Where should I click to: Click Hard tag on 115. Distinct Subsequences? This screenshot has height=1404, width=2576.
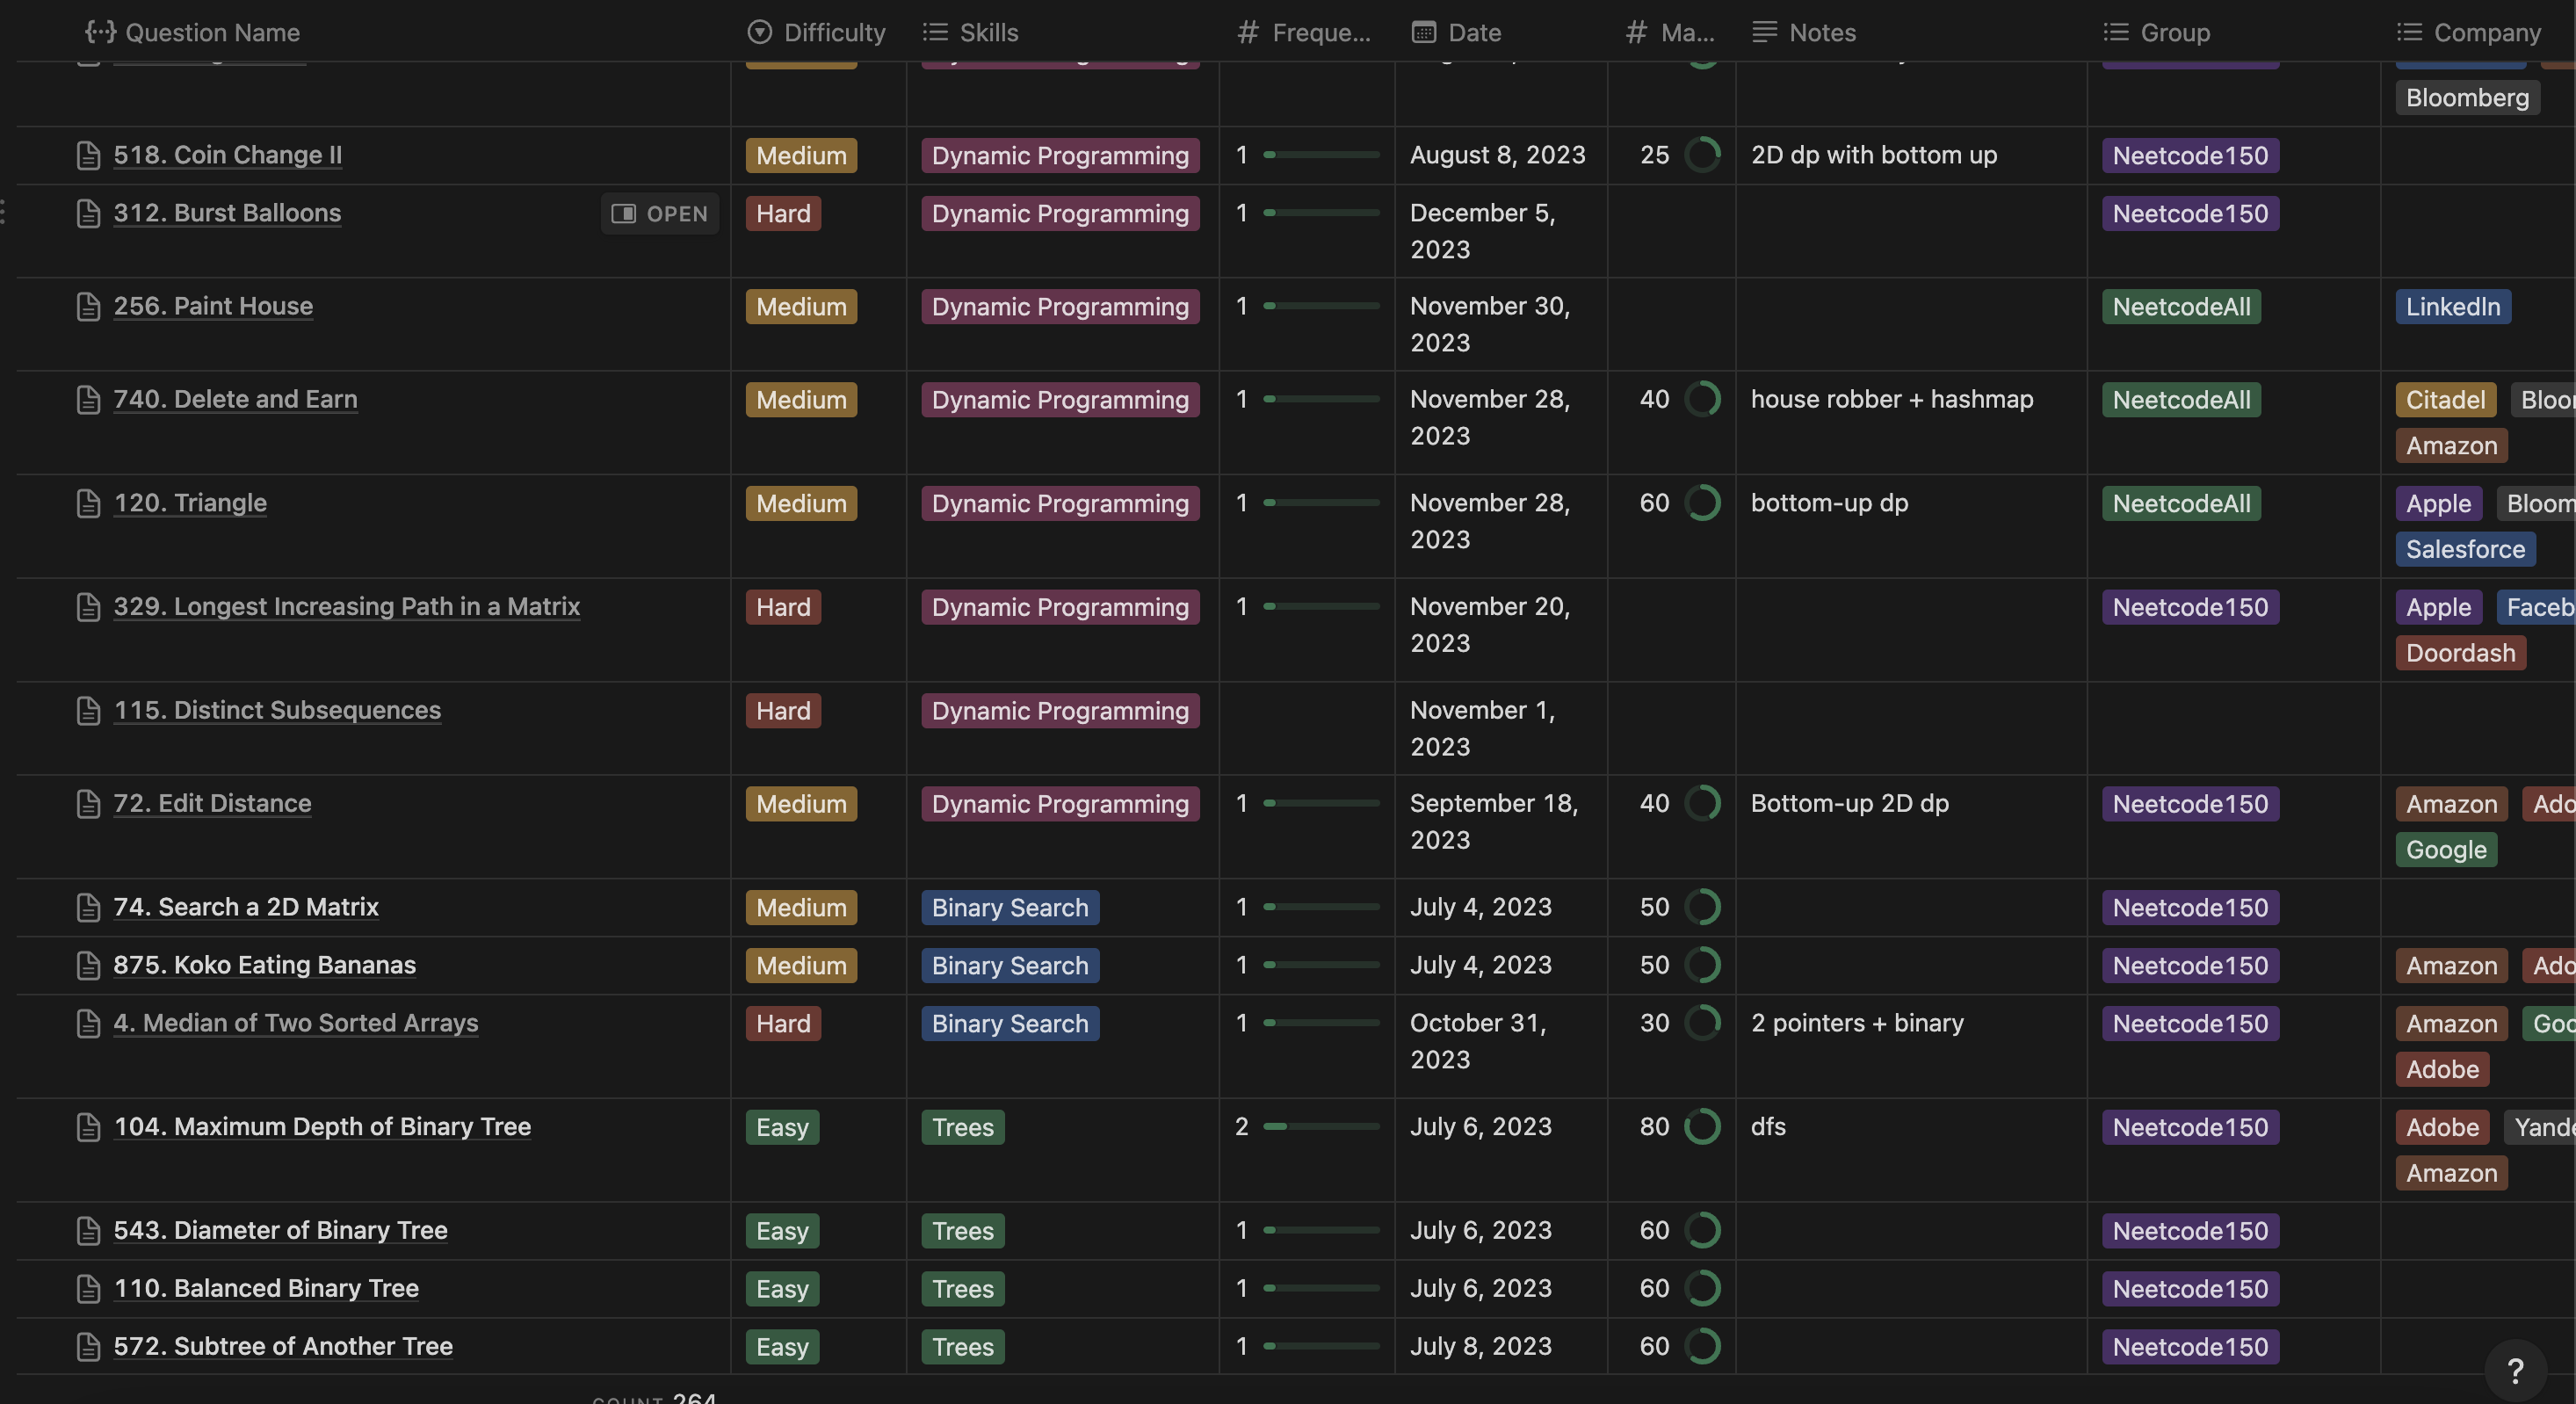click(783, 711)
